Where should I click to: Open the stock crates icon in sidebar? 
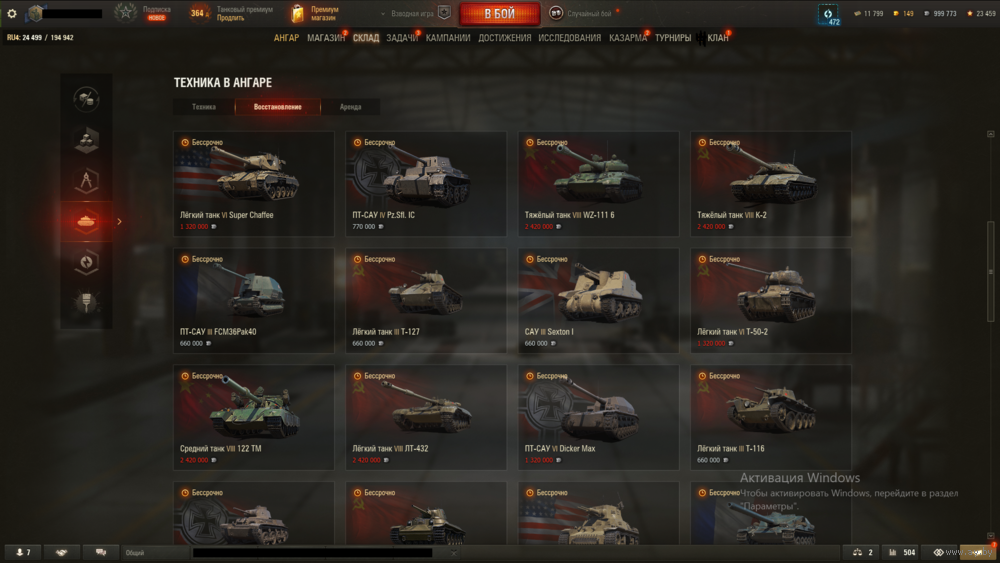click(86, 140)
